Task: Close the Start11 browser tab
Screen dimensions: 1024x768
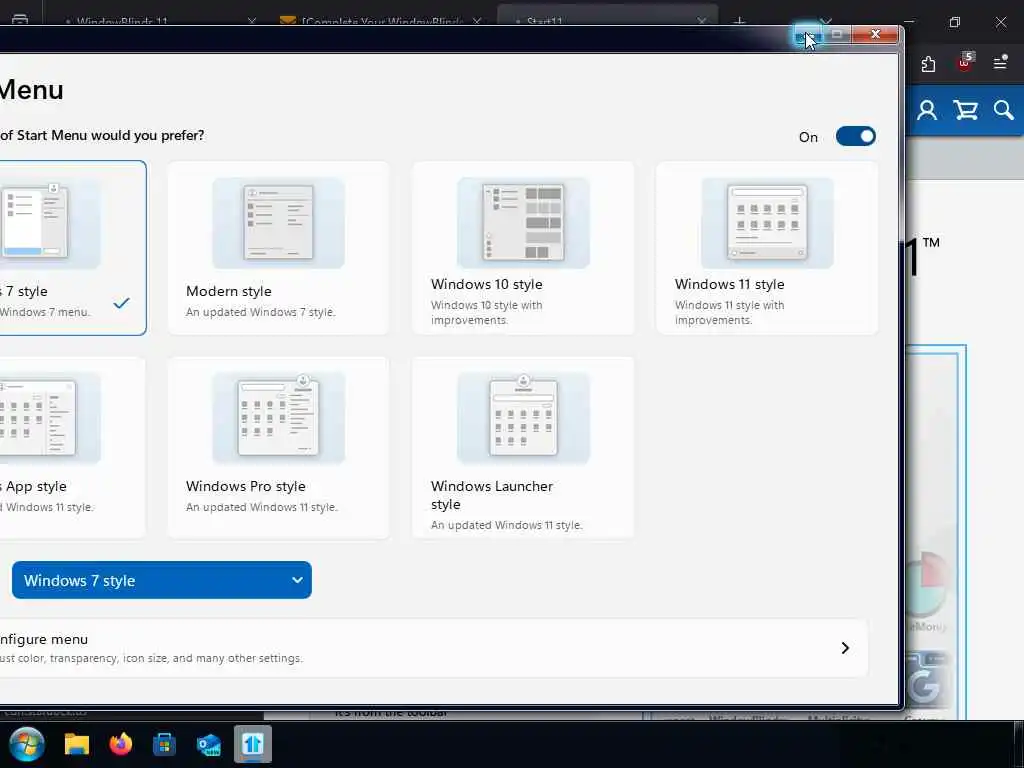Action: (x=701, y=22)
